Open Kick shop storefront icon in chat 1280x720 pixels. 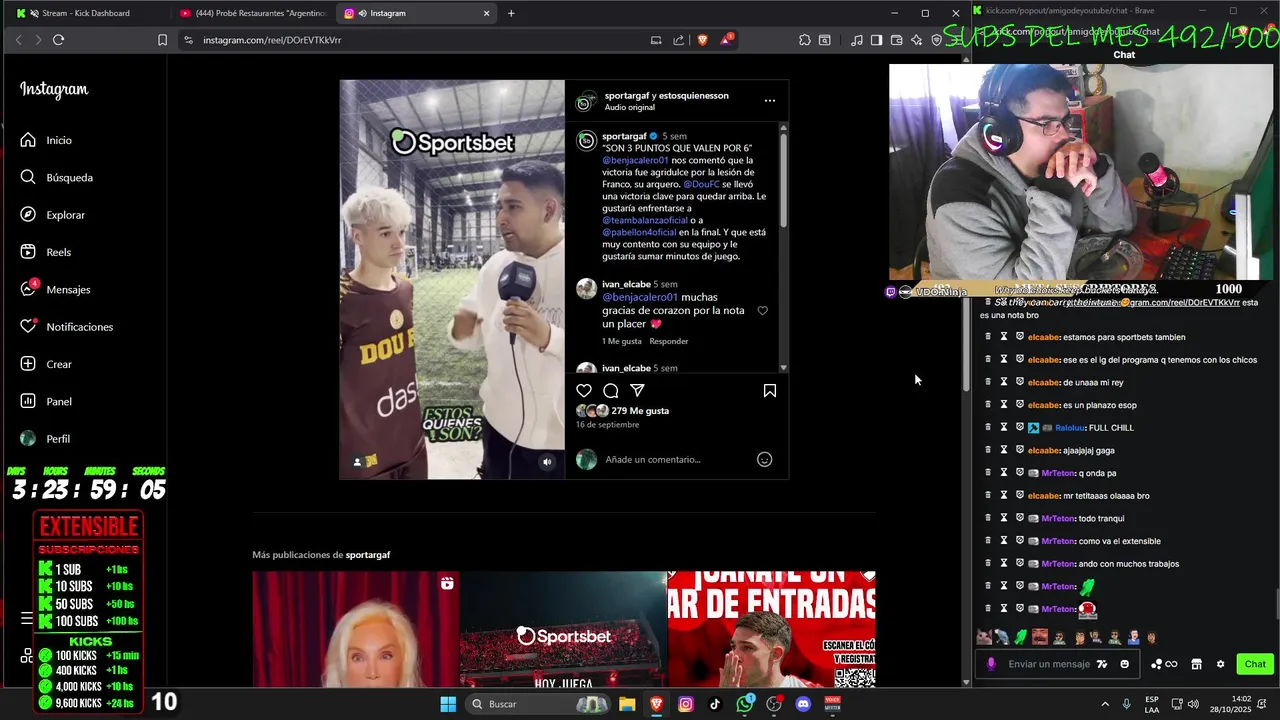pyautogui.click(x=1196, y=664)
